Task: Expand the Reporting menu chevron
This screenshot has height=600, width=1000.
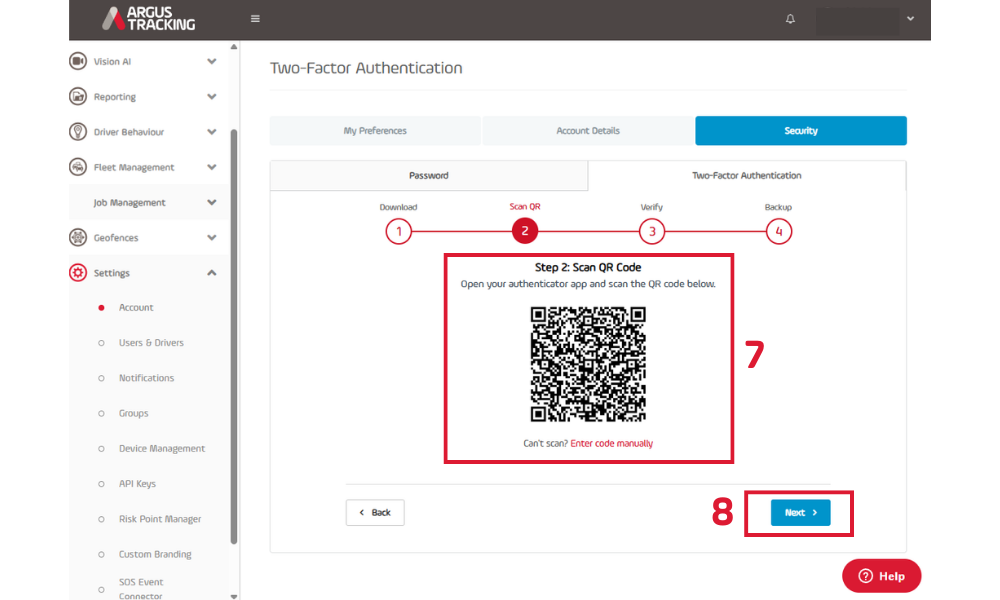Action: [212, 96]
